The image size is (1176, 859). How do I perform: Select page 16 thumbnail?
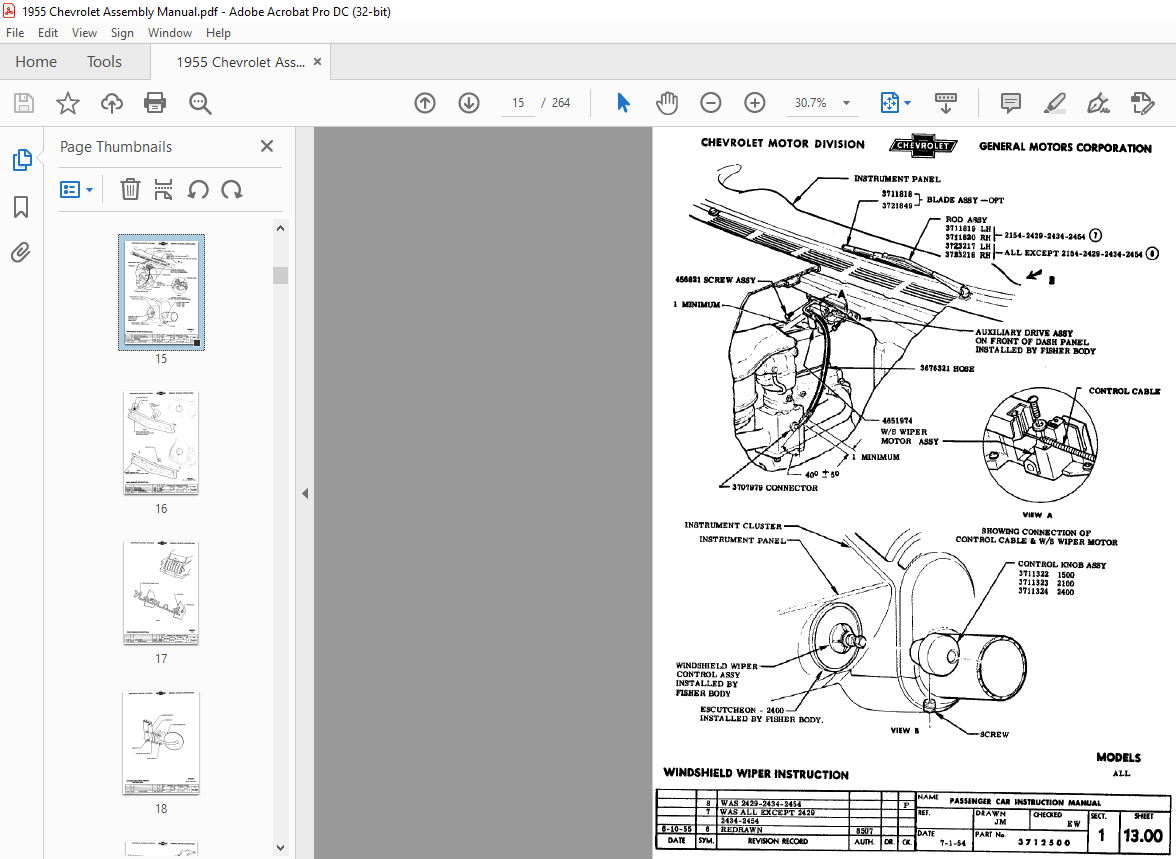161,443
